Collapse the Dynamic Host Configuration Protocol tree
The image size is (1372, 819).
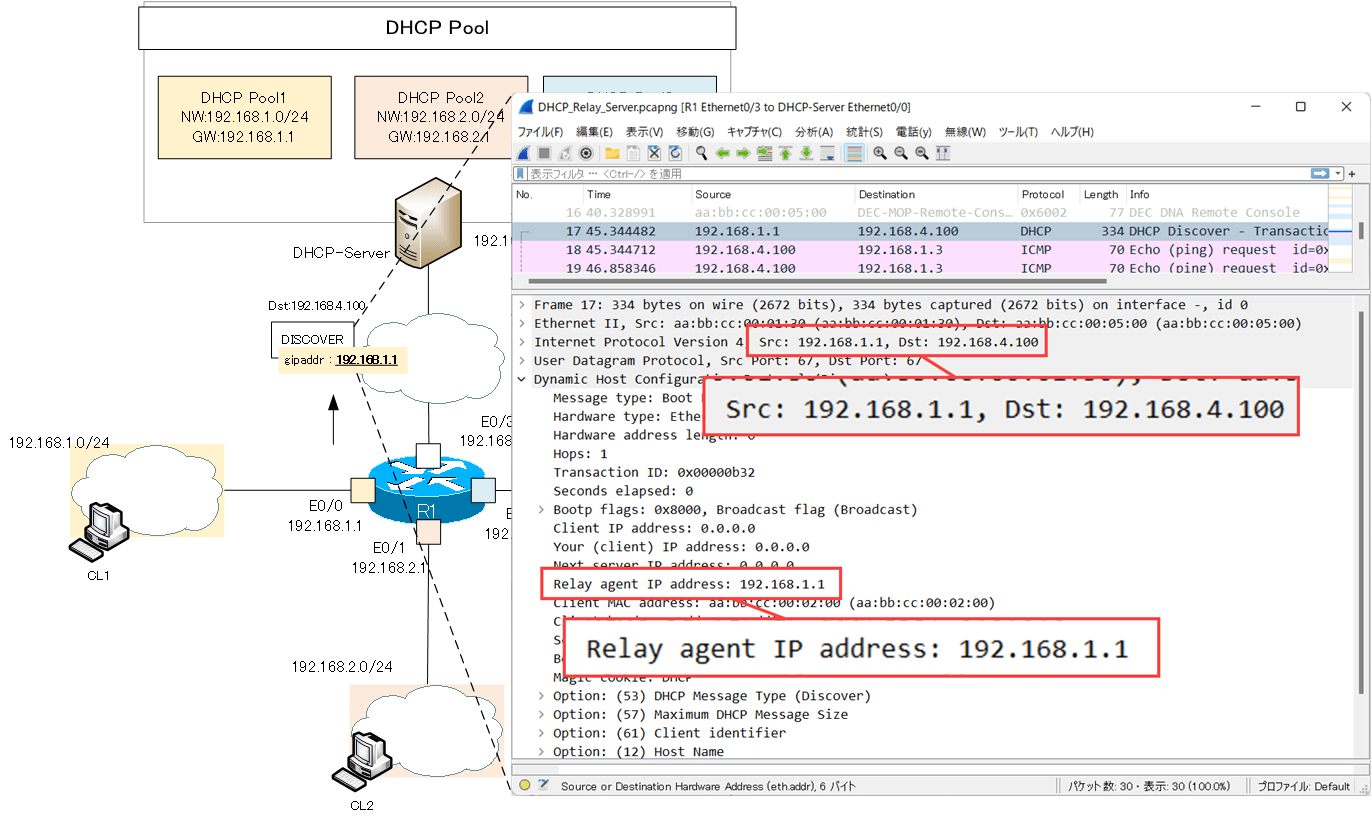pyautogui.click(x=523, y=379)
